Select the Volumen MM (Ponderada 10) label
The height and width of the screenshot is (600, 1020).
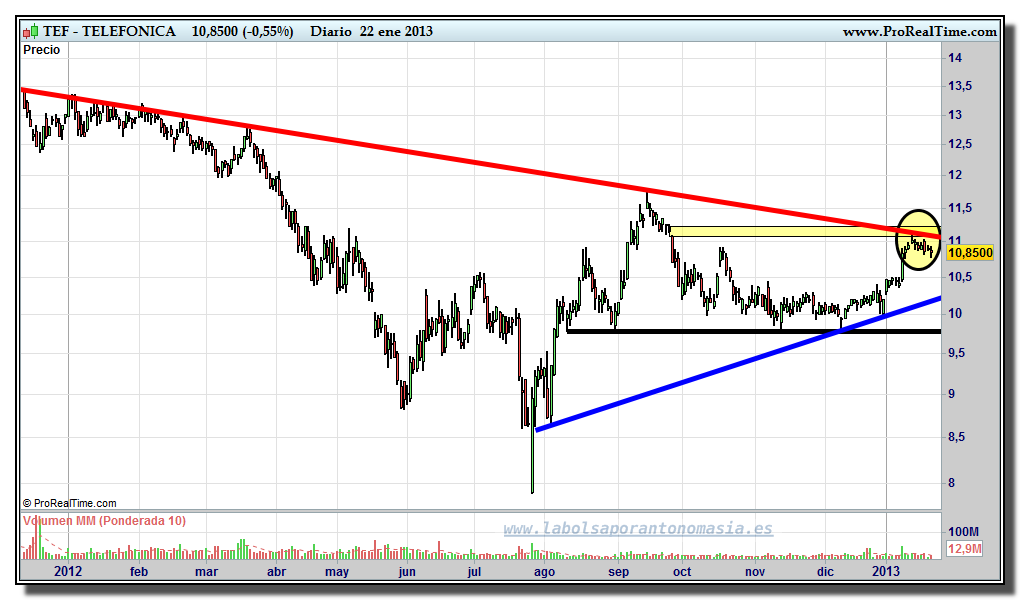[104, 521]
